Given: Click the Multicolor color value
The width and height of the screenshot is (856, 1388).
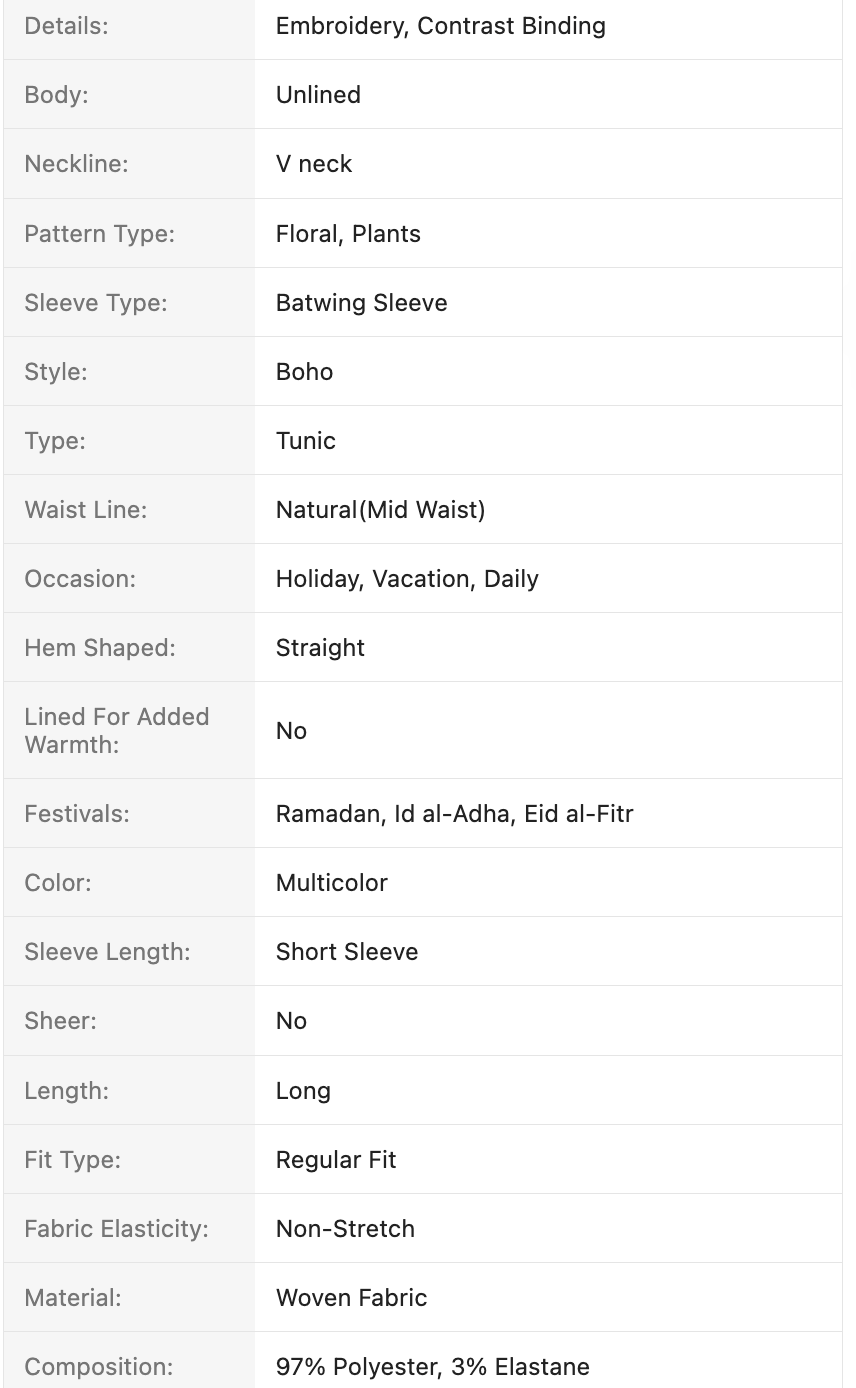Looking at the screenshot, I should point(331,883).
